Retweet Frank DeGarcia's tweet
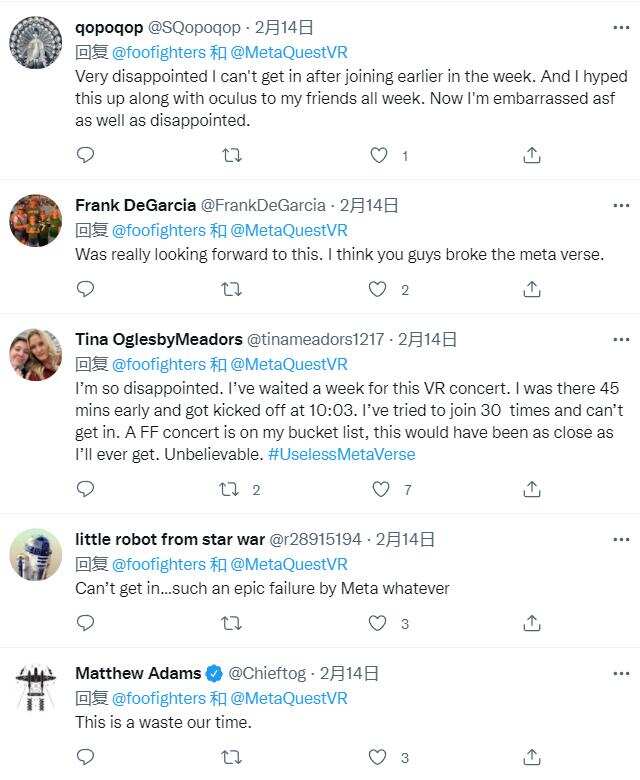Viewport: 640px width, 780px height. [231, 289]
